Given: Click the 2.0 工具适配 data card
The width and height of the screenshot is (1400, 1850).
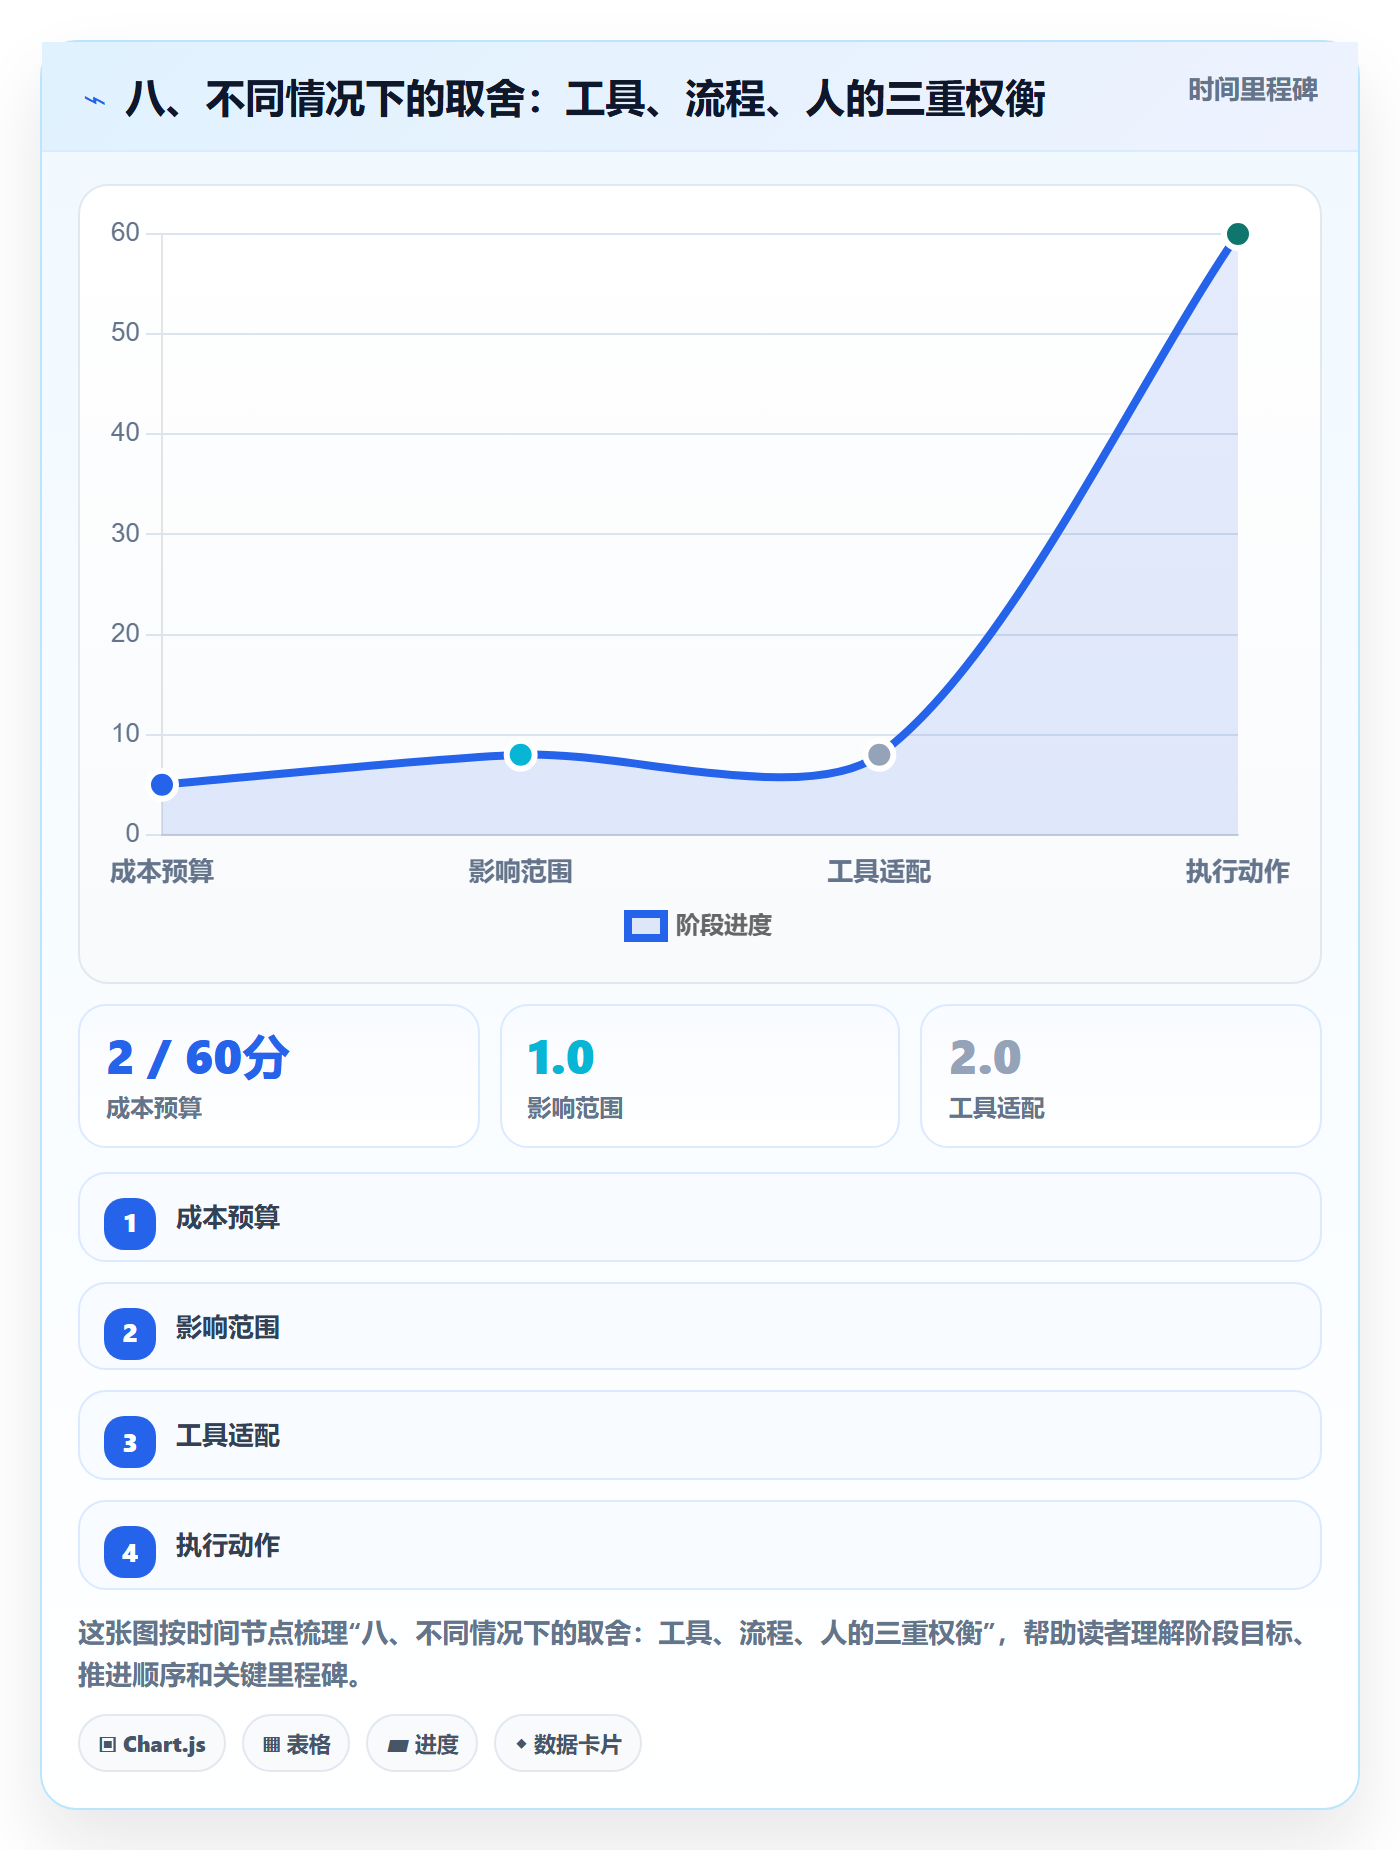Looking at the screenshot, I should click(1121, 1076).
